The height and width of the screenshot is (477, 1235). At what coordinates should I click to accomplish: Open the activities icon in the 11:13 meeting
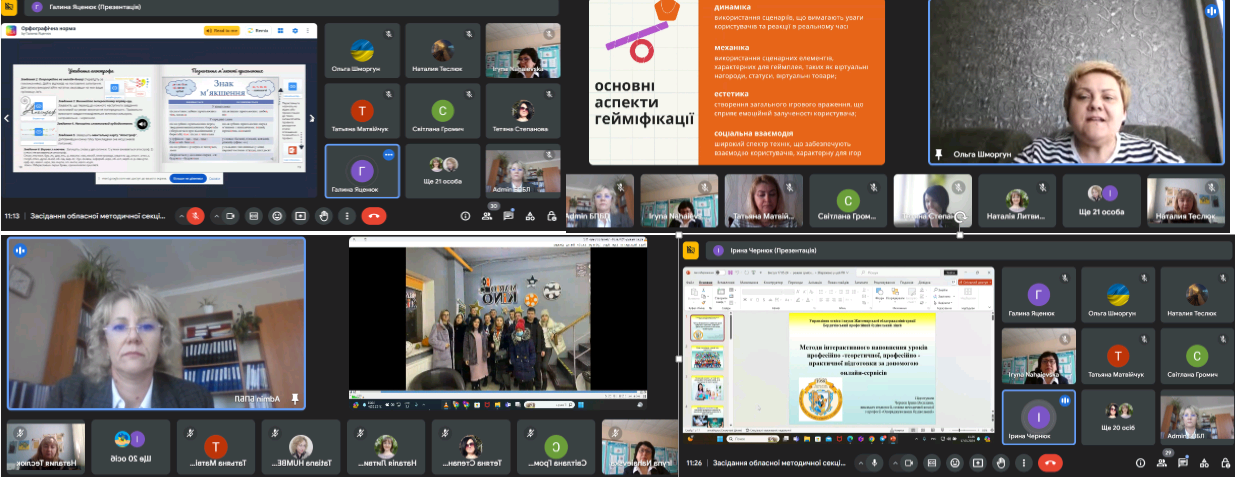click(x=530, y=215)
